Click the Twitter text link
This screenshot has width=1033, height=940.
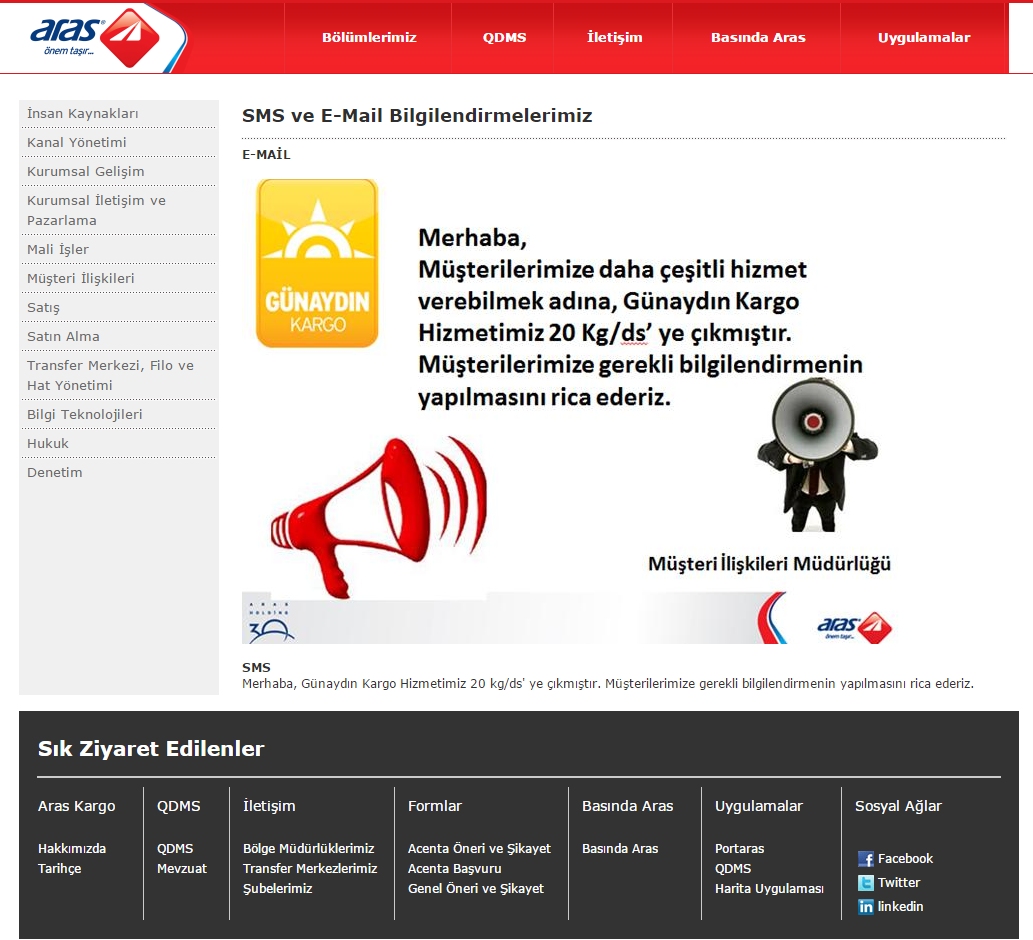point(899,882)
